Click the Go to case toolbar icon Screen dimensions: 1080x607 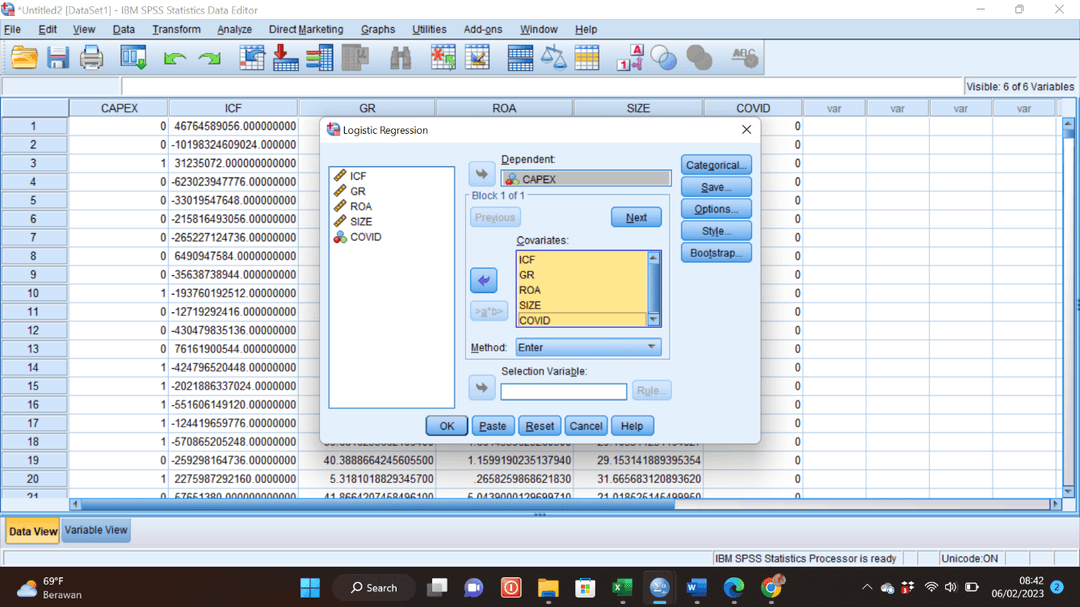pos(252,58)
